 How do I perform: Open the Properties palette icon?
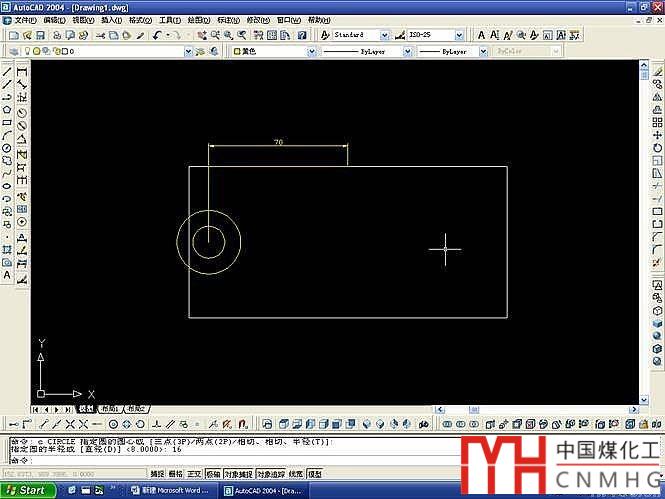[258, 35]
